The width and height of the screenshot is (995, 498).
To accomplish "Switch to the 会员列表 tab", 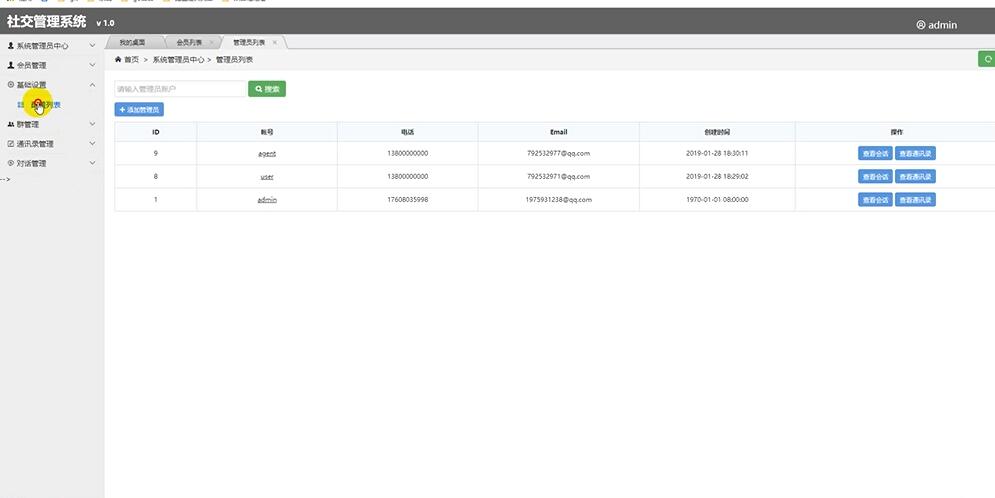I will tap(188, 42).
